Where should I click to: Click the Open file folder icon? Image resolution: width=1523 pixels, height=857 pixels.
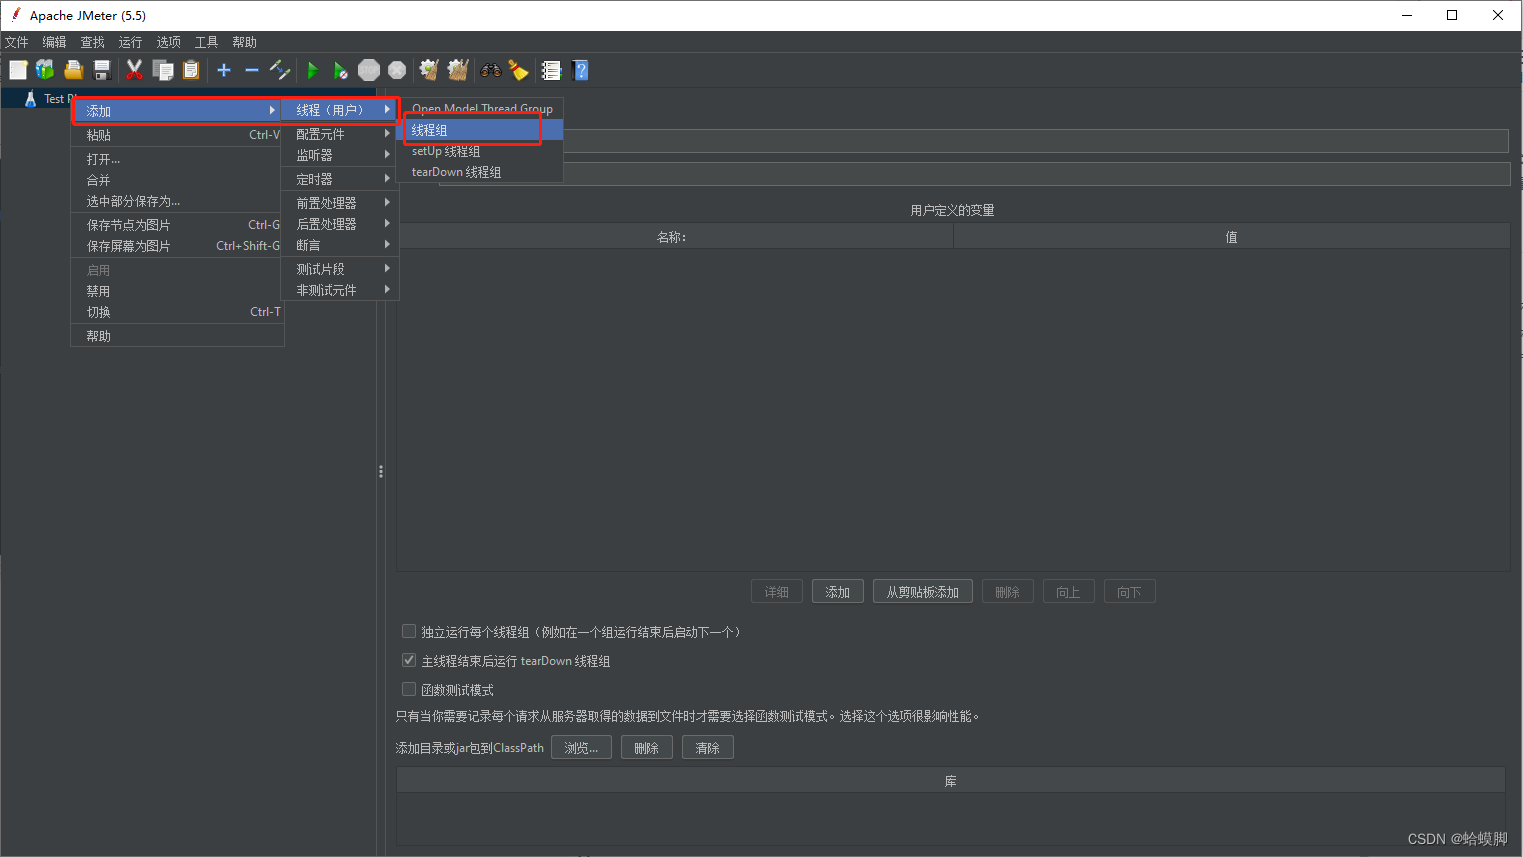(x=73, y=70)
